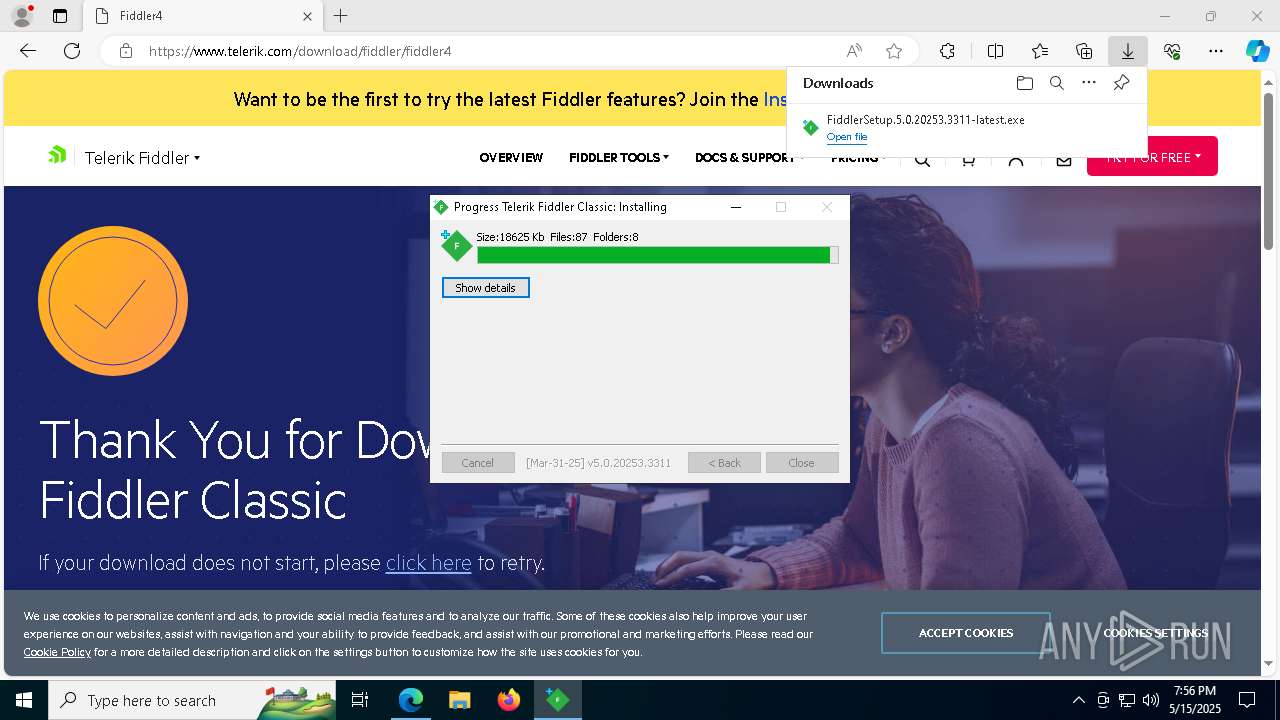
Task: Search downloads with the magnifier icon
Action: point(1057,83)
